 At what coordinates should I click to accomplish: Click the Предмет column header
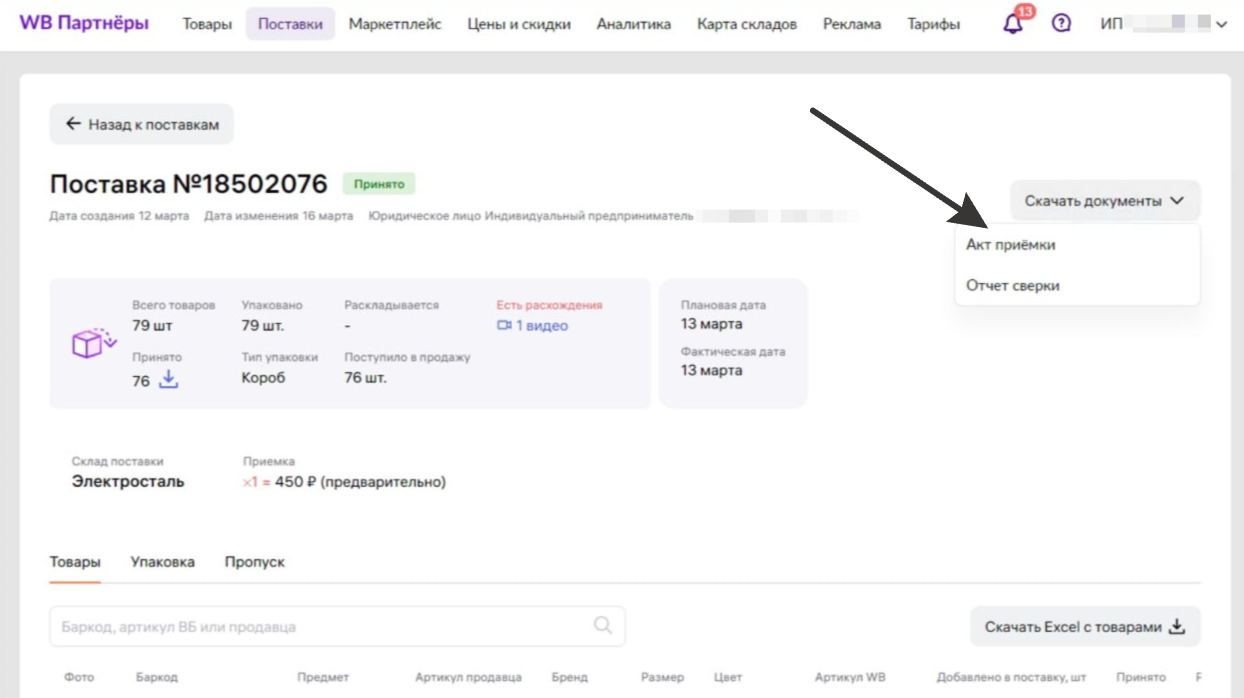[323, 677]
